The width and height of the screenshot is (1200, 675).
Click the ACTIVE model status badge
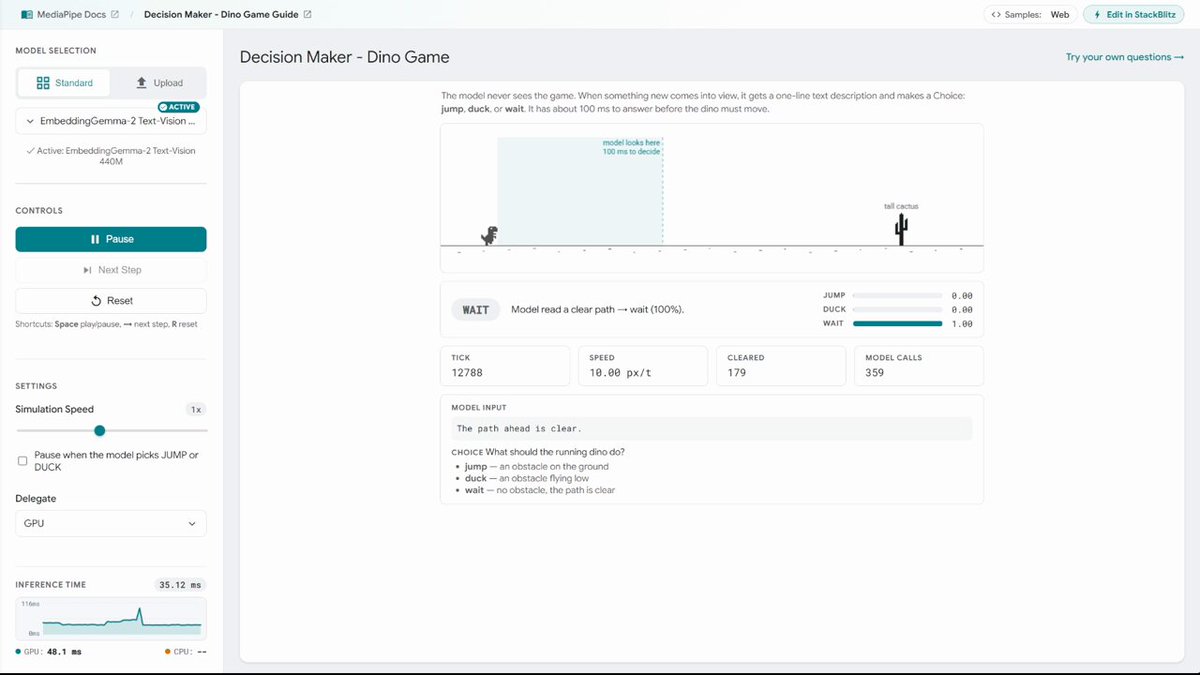tap(178, 107)
